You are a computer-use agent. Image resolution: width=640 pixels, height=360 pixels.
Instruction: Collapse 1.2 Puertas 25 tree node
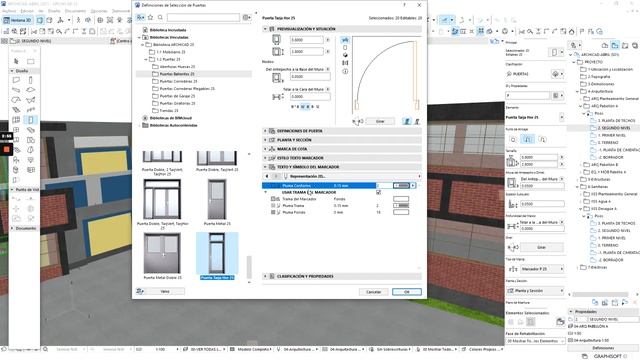coord(145,59)
